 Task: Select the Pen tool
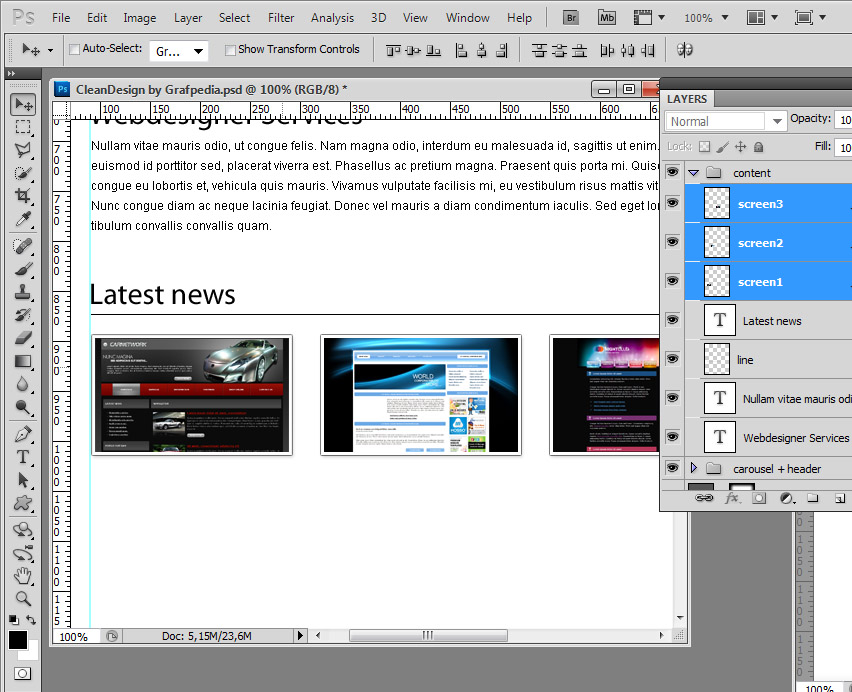(x=23, y=434)
